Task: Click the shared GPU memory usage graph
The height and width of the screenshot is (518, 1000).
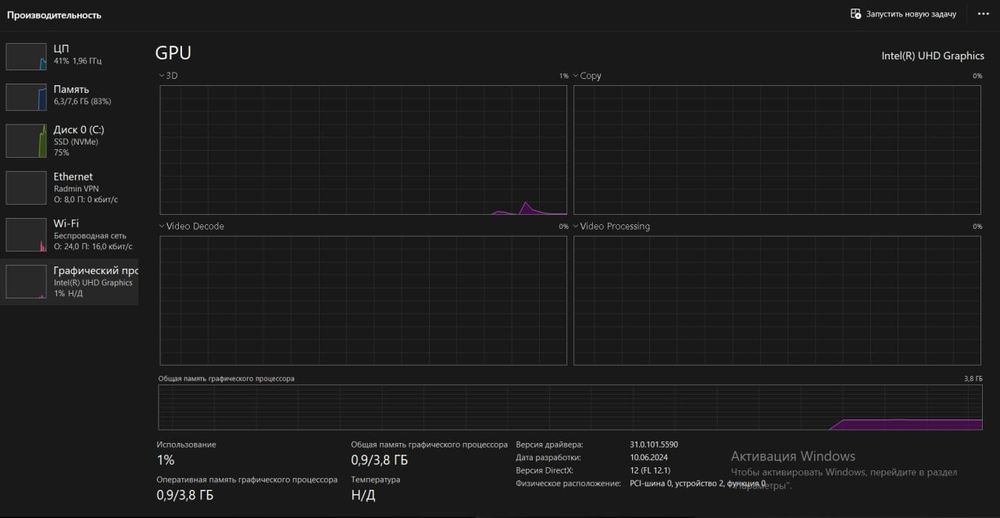Action: 570,407
